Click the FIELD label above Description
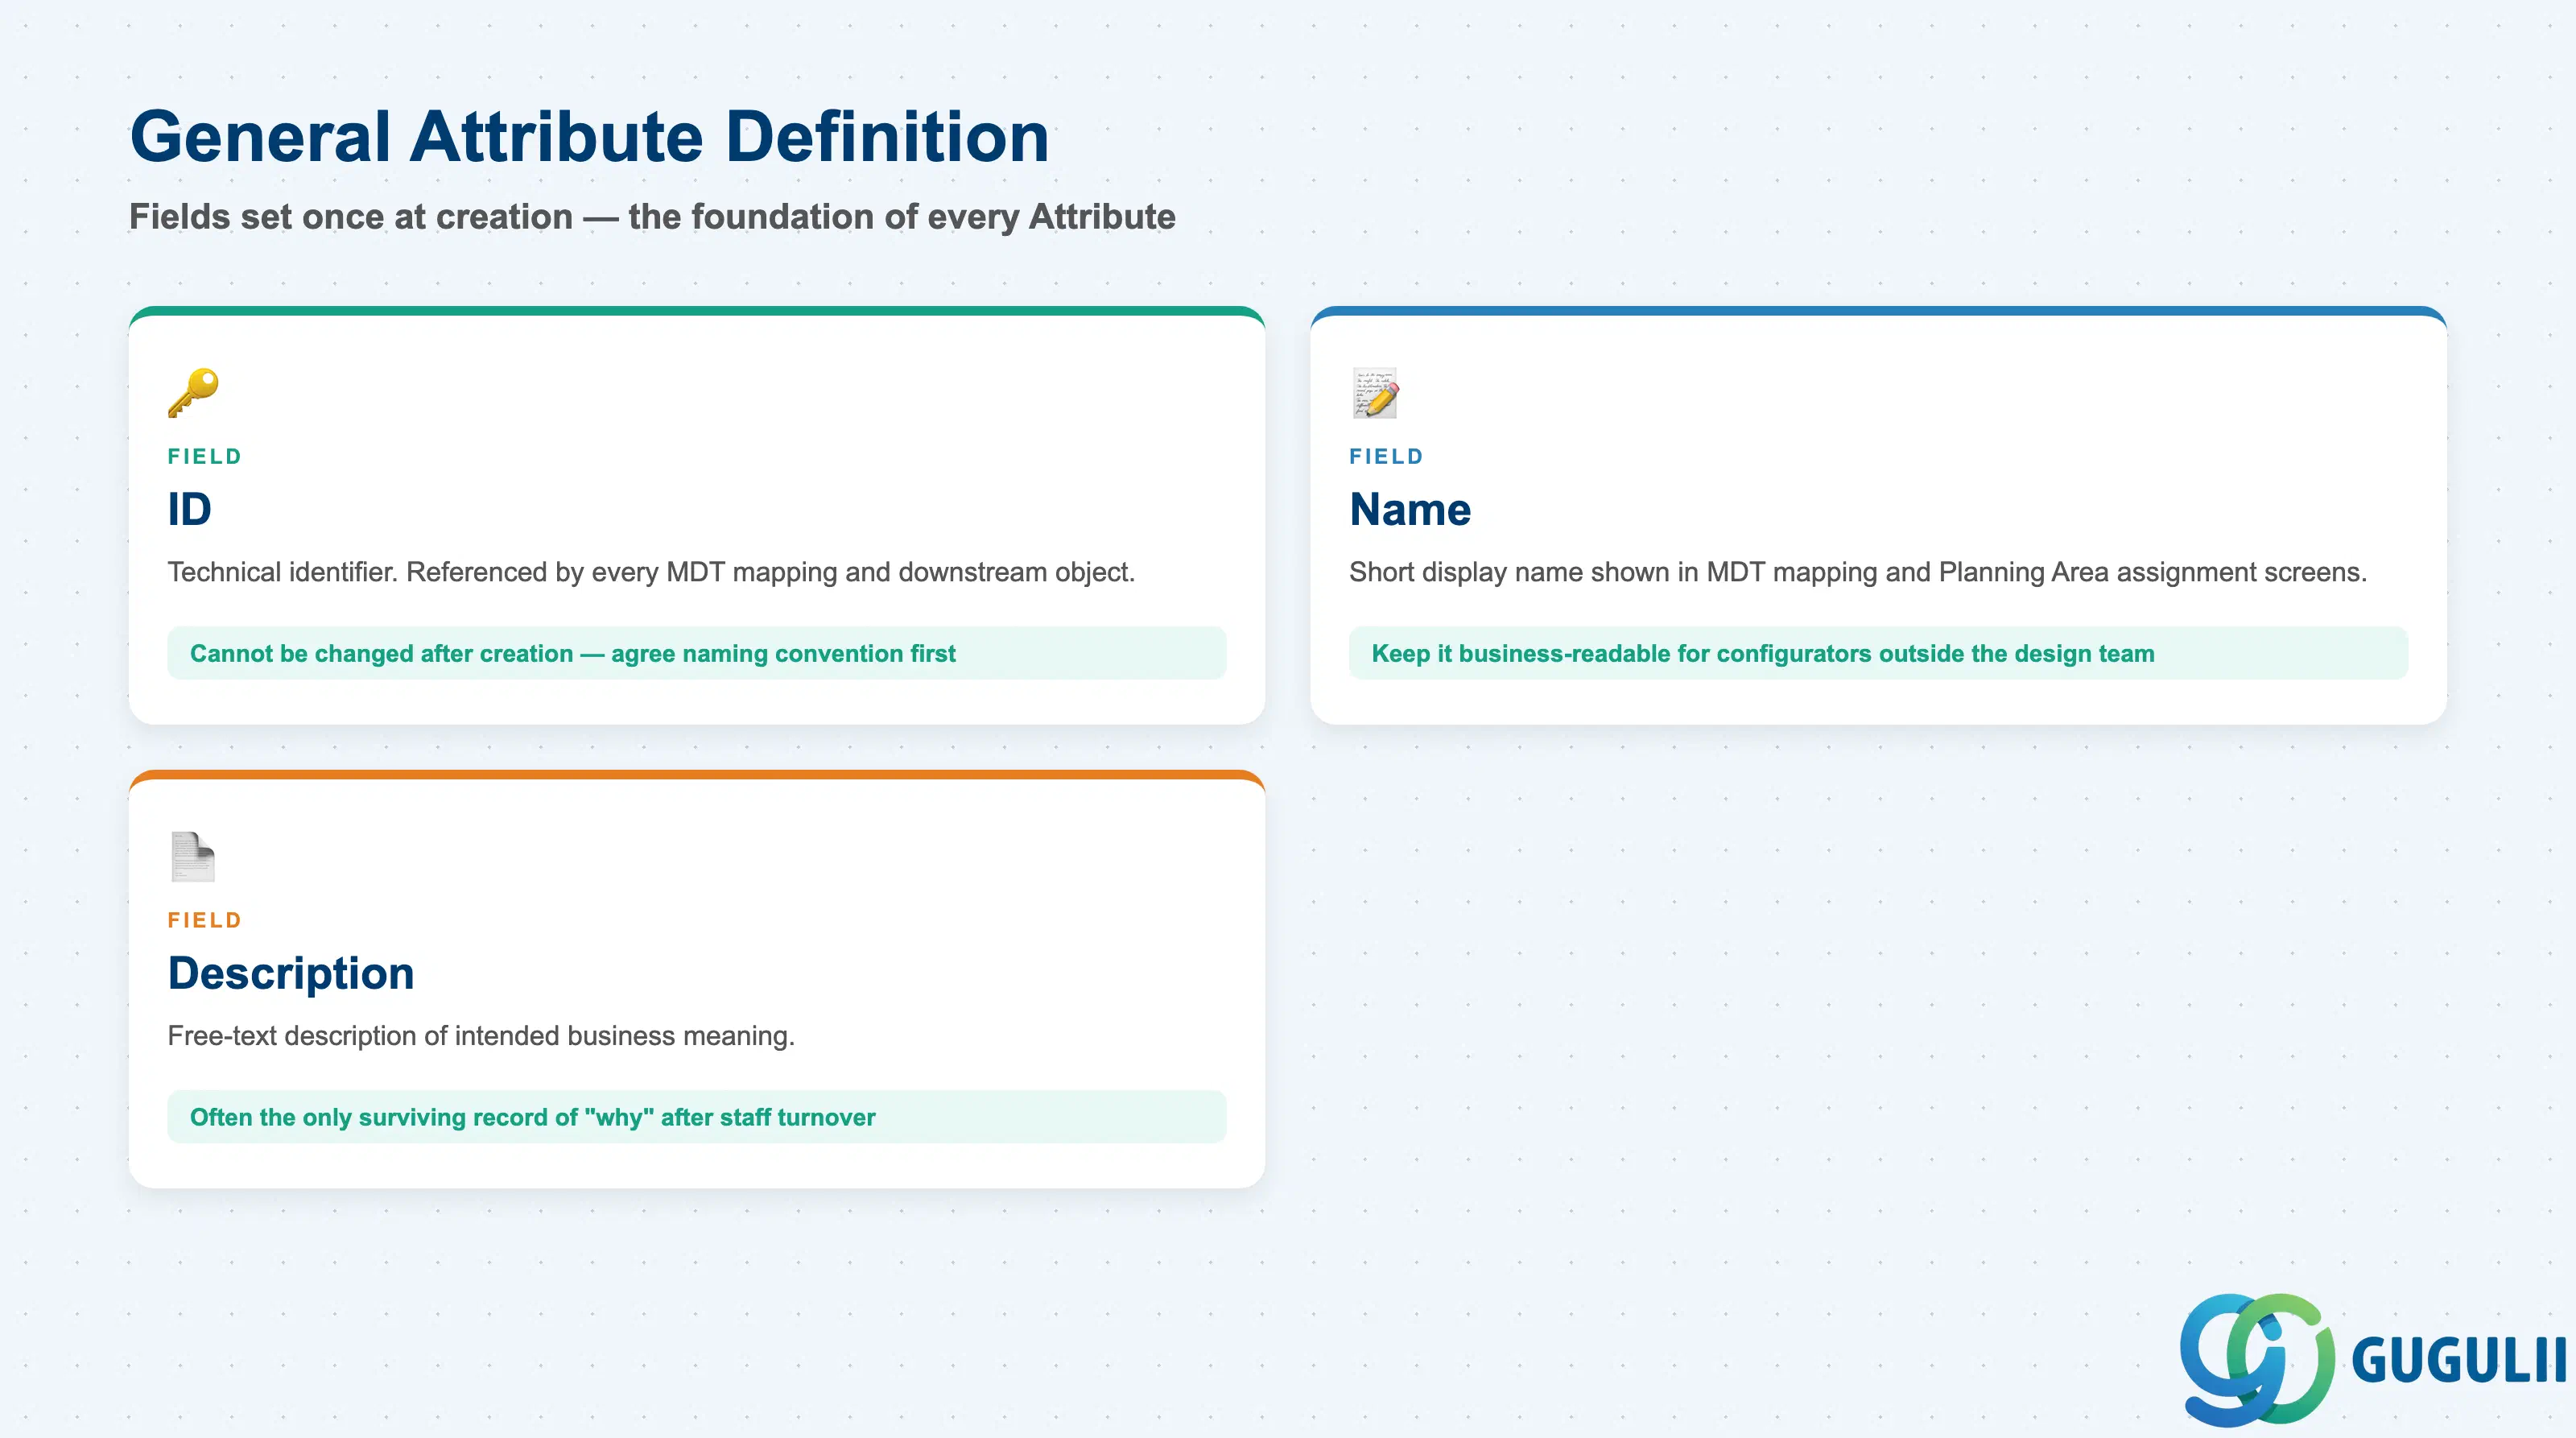 pos(205,920)
